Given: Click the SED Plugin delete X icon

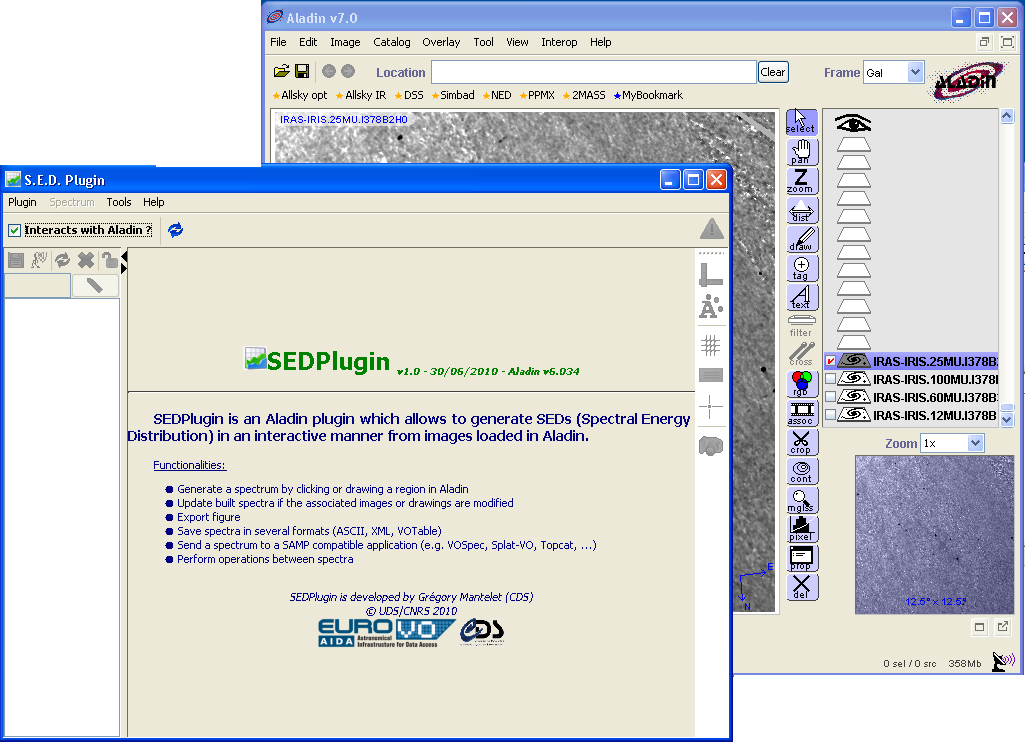Looking at the screenshot, I should (x=86, y=260).
